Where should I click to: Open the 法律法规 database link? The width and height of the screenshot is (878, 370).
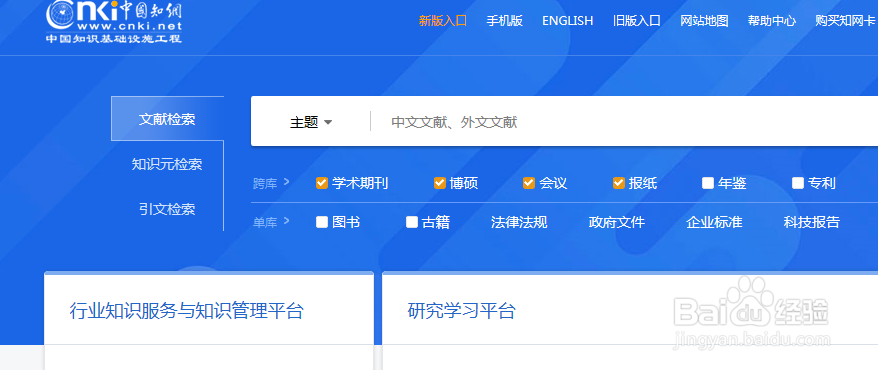pos(519,222)
